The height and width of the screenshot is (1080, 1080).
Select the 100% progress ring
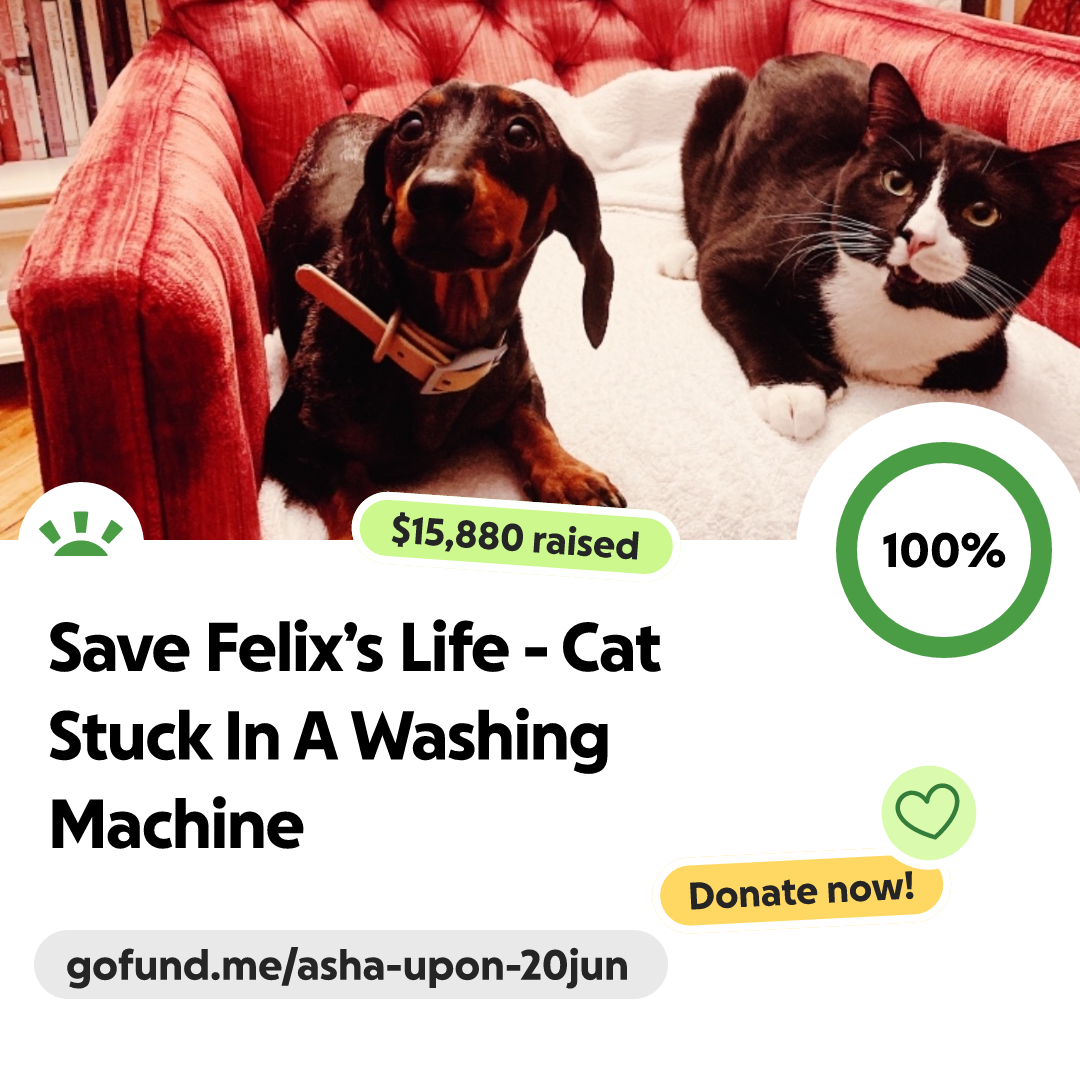pyautogui.click(x=944, y=550)
